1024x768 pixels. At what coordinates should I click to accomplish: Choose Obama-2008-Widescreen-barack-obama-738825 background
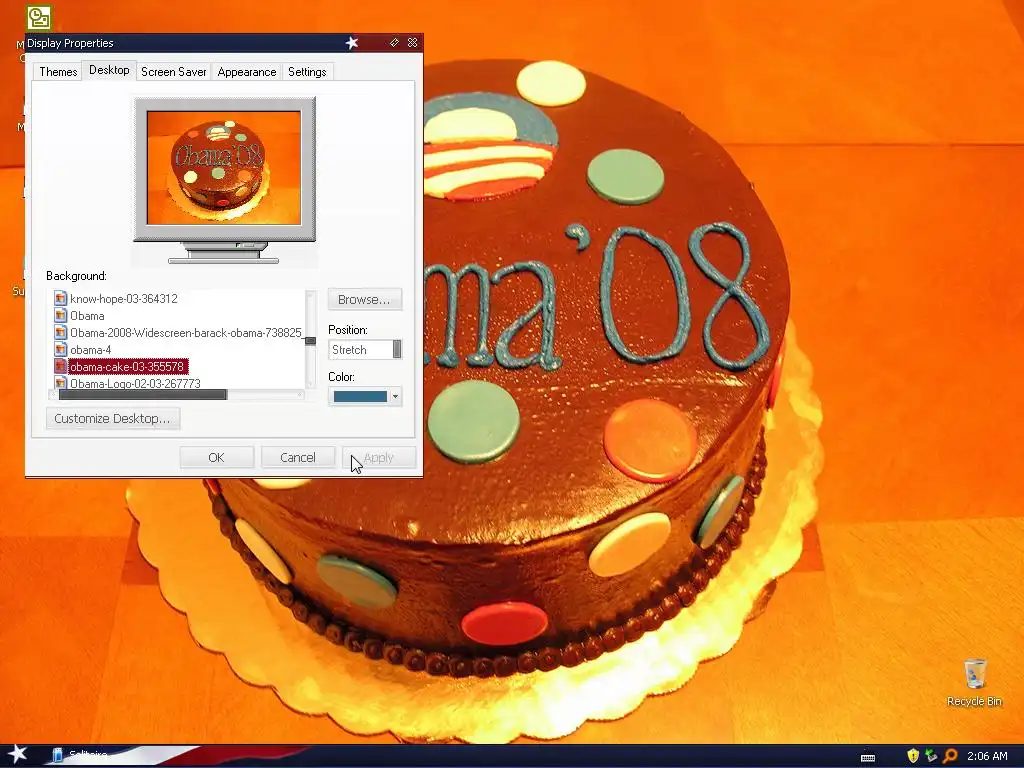[x=185, y=332]
